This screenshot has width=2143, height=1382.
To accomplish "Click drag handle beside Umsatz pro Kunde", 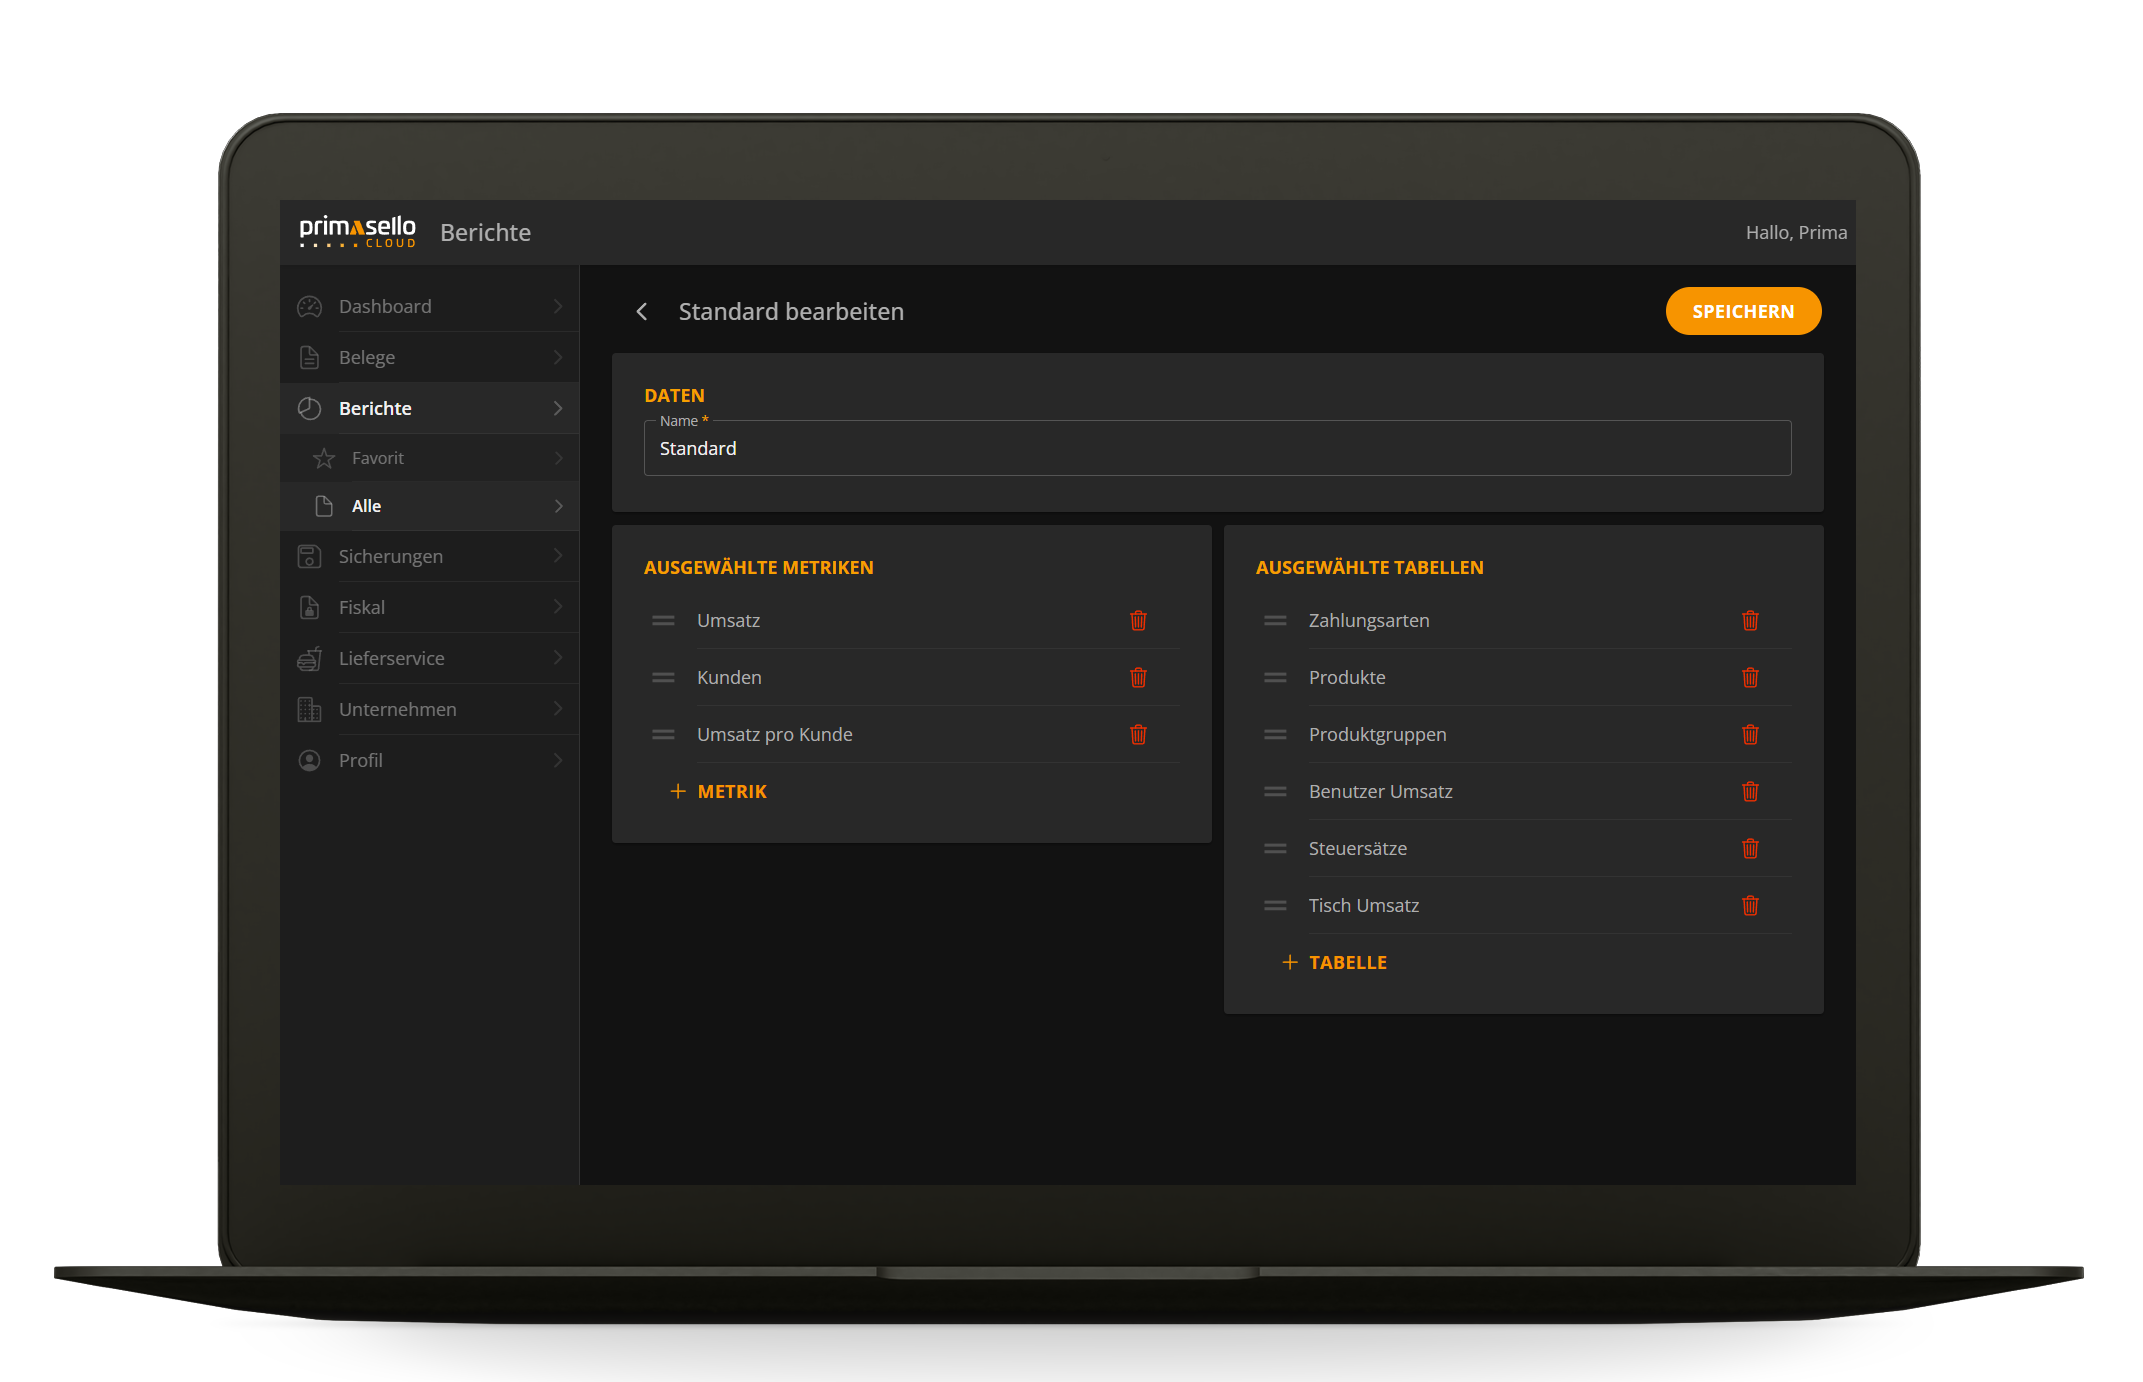I will 663,734.
